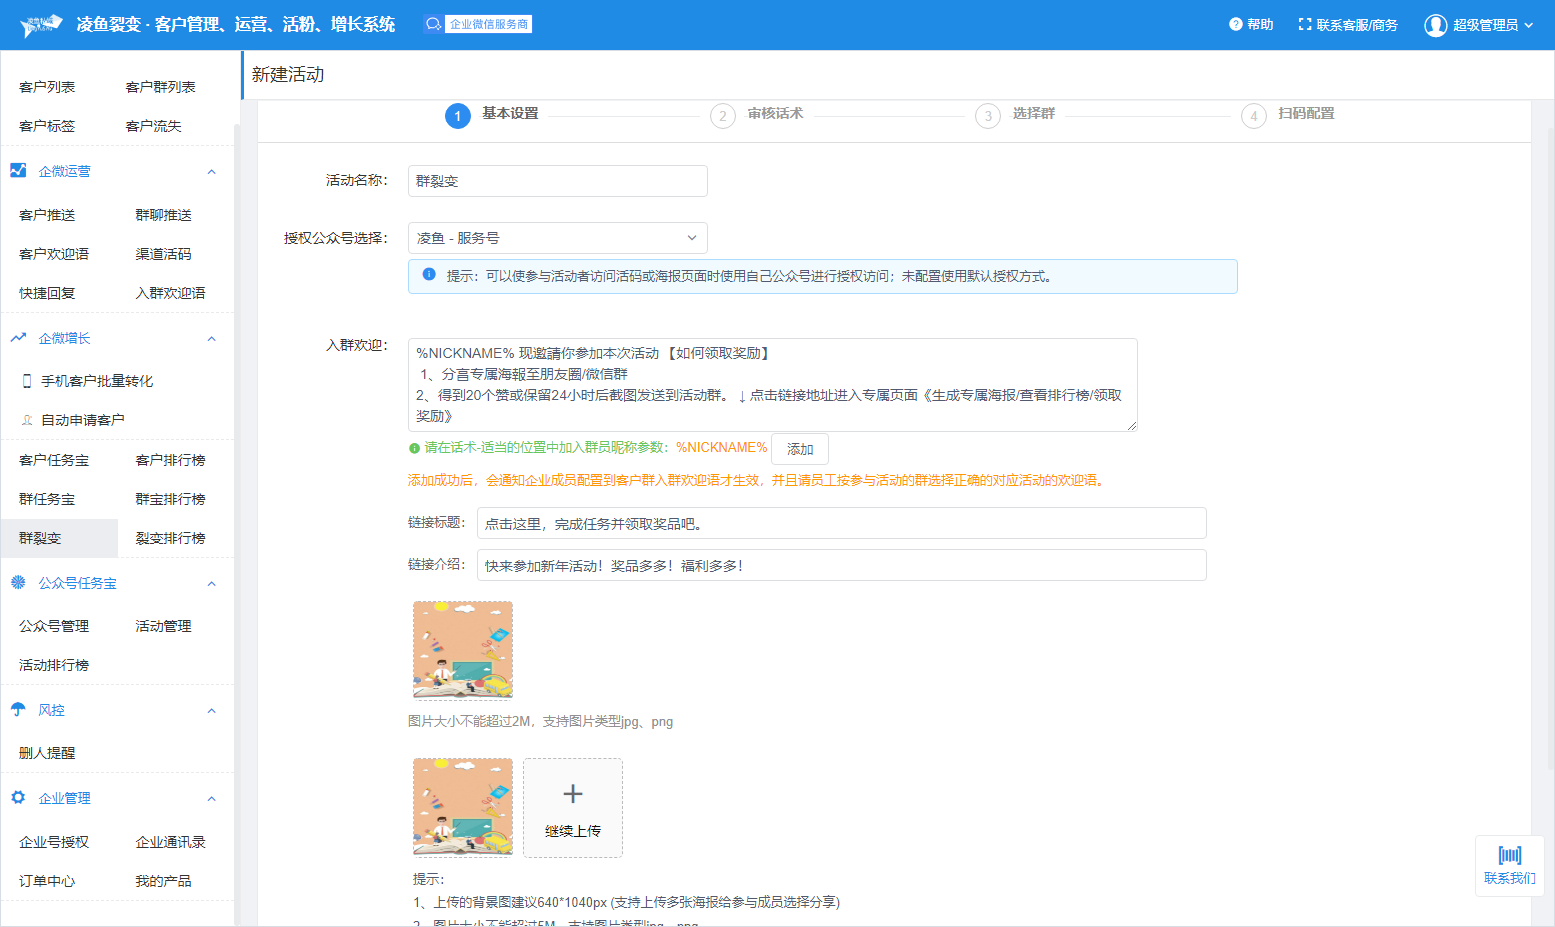Screen dimensions: 1555x927
Task: Click the plus icon to 继续上传
Action: pyautogui.click(x=573, y=794)
